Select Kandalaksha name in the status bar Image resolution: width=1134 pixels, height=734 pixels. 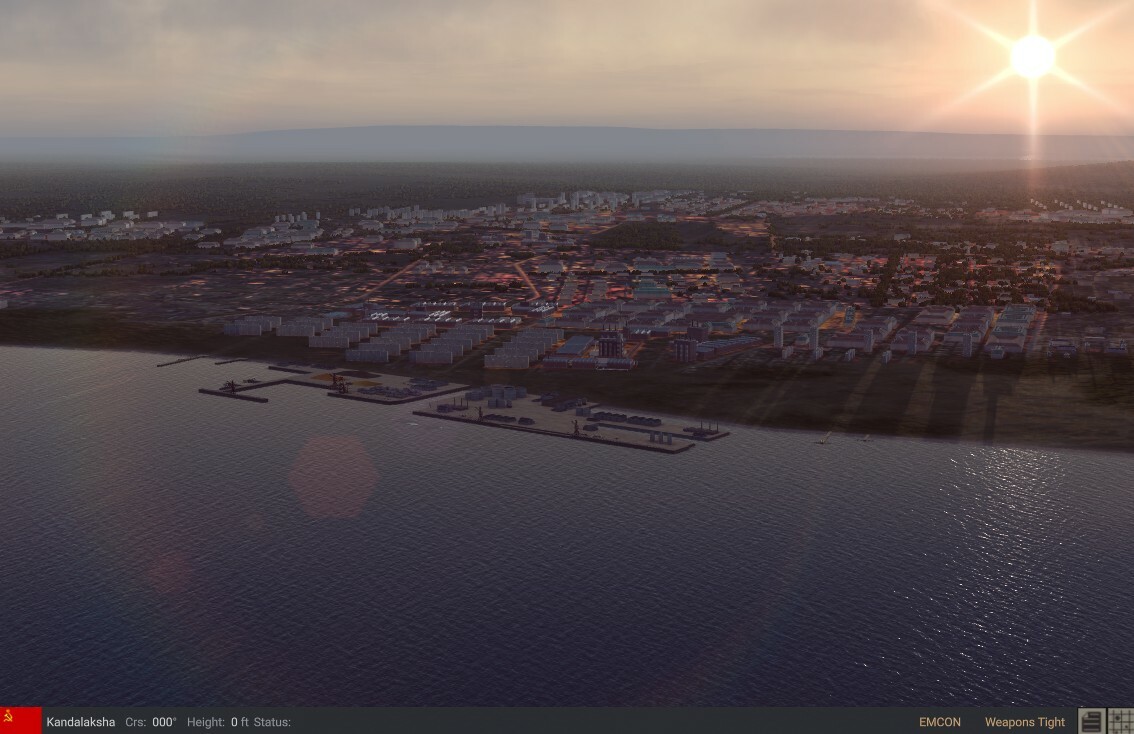tap(82, 721)
